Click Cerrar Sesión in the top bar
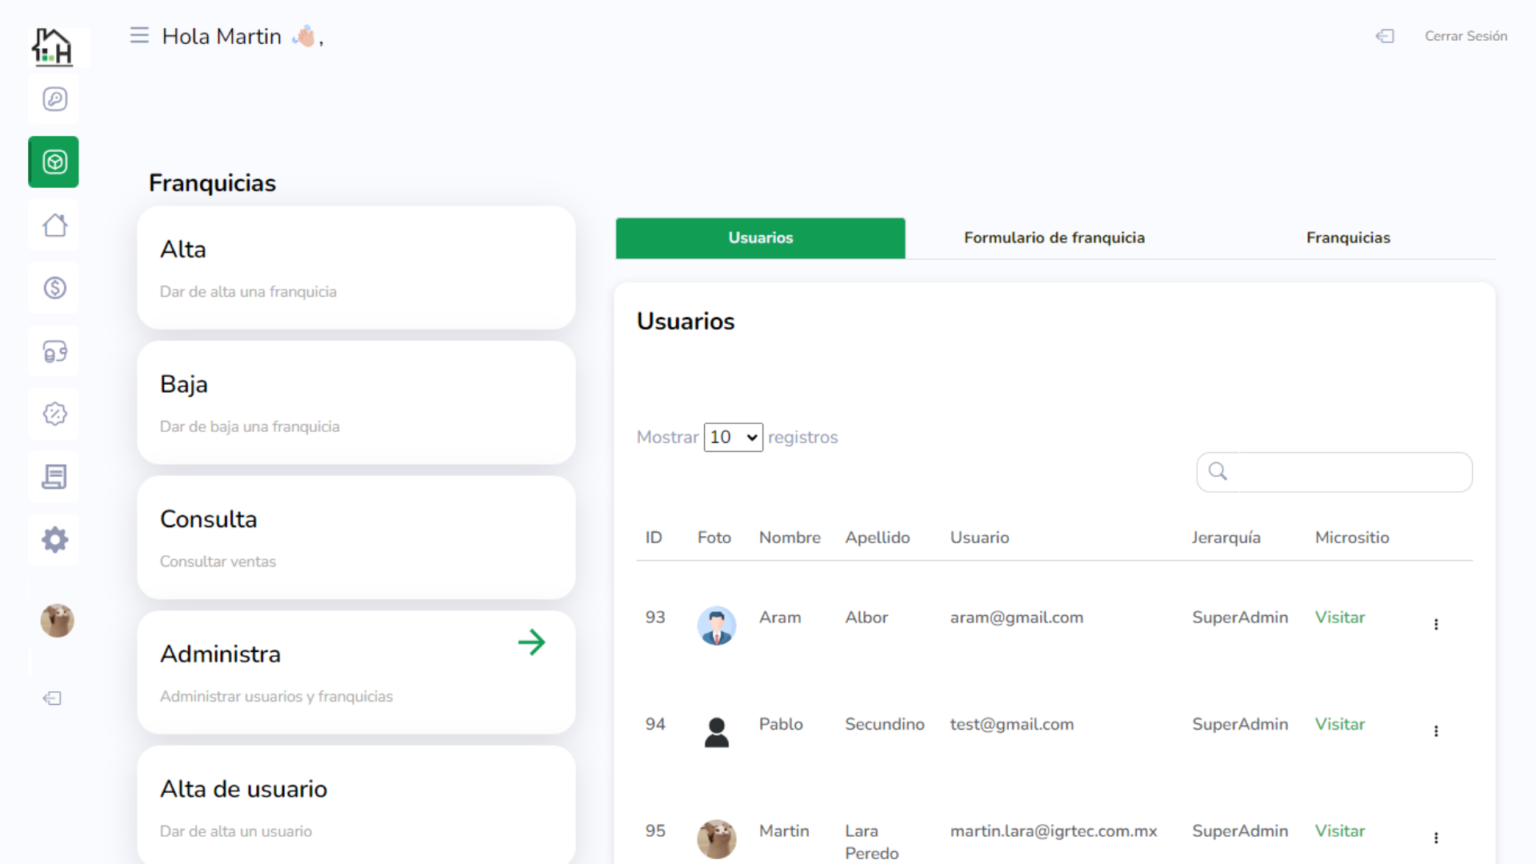This screenshot has height=864, width=1536. coord(1465,36)
